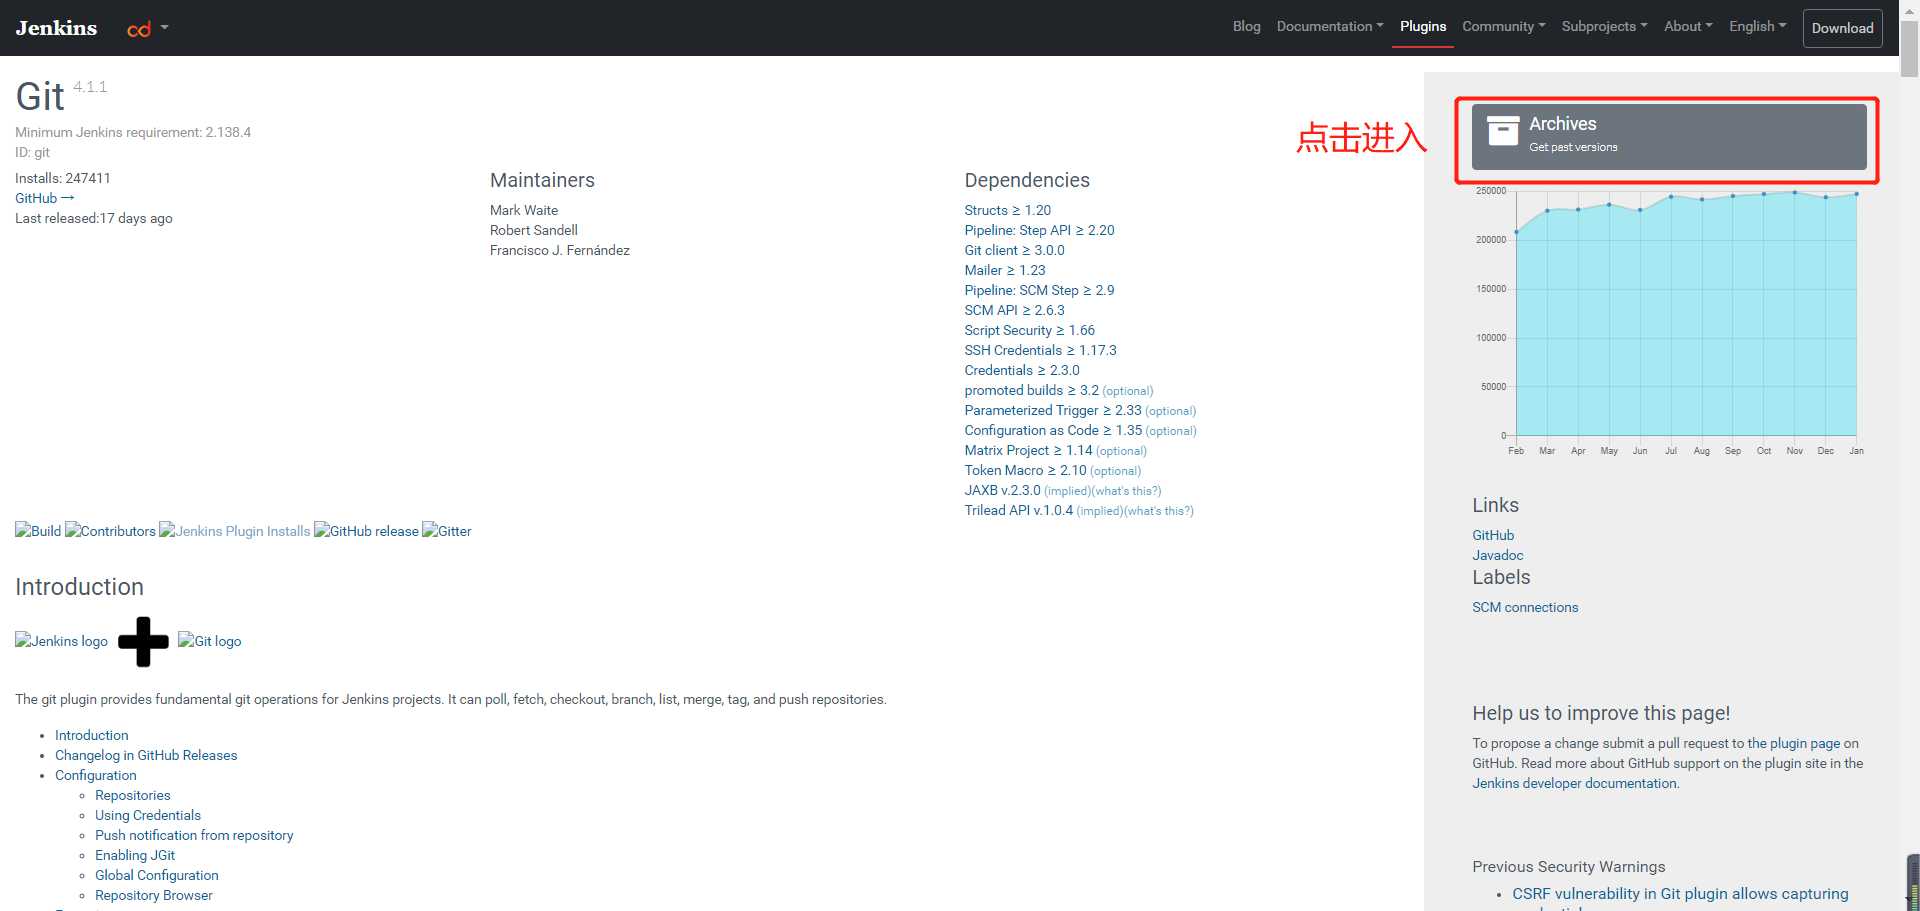Open Trilead API v.1.0.4 link
Screen dimensions: 1920x911
coord(1018,510)
